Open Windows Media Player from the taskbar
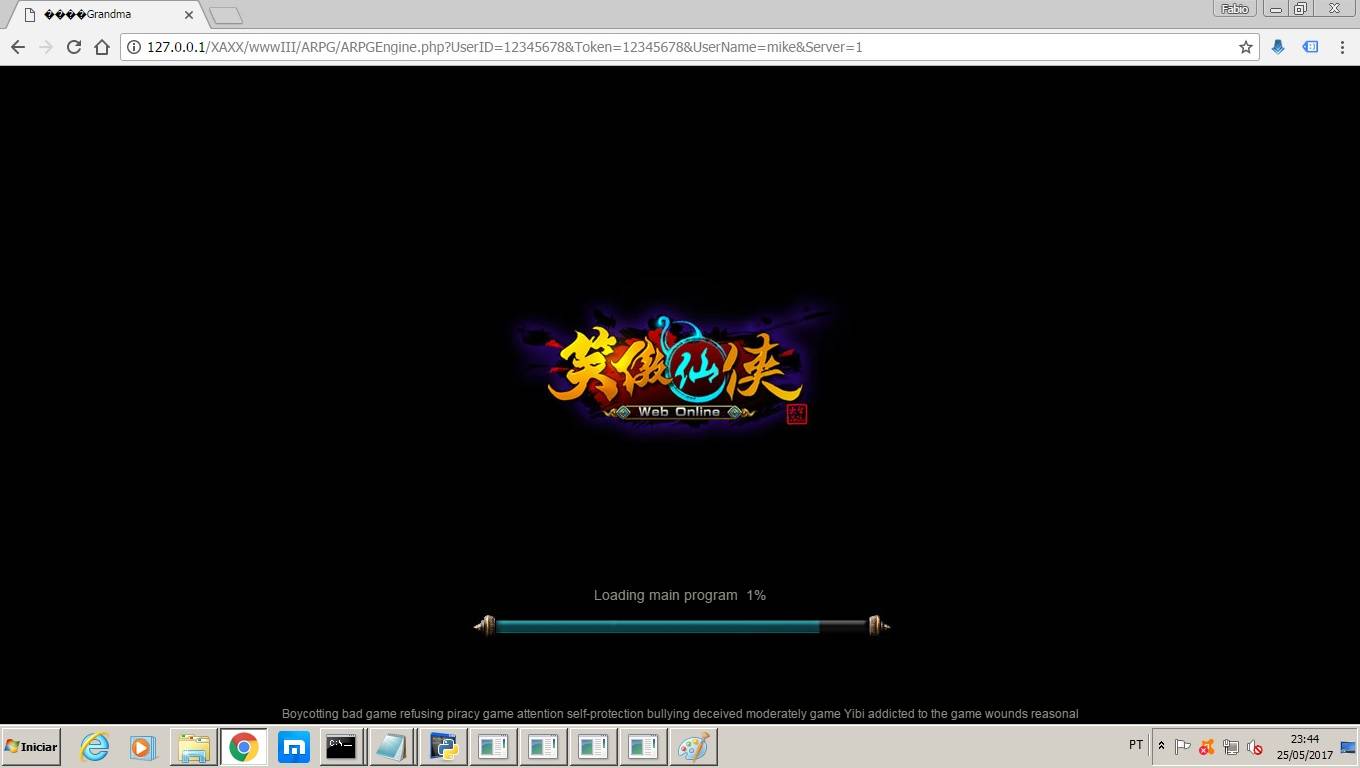This screenshot has height=768, width=1360. tap(143, 747)
